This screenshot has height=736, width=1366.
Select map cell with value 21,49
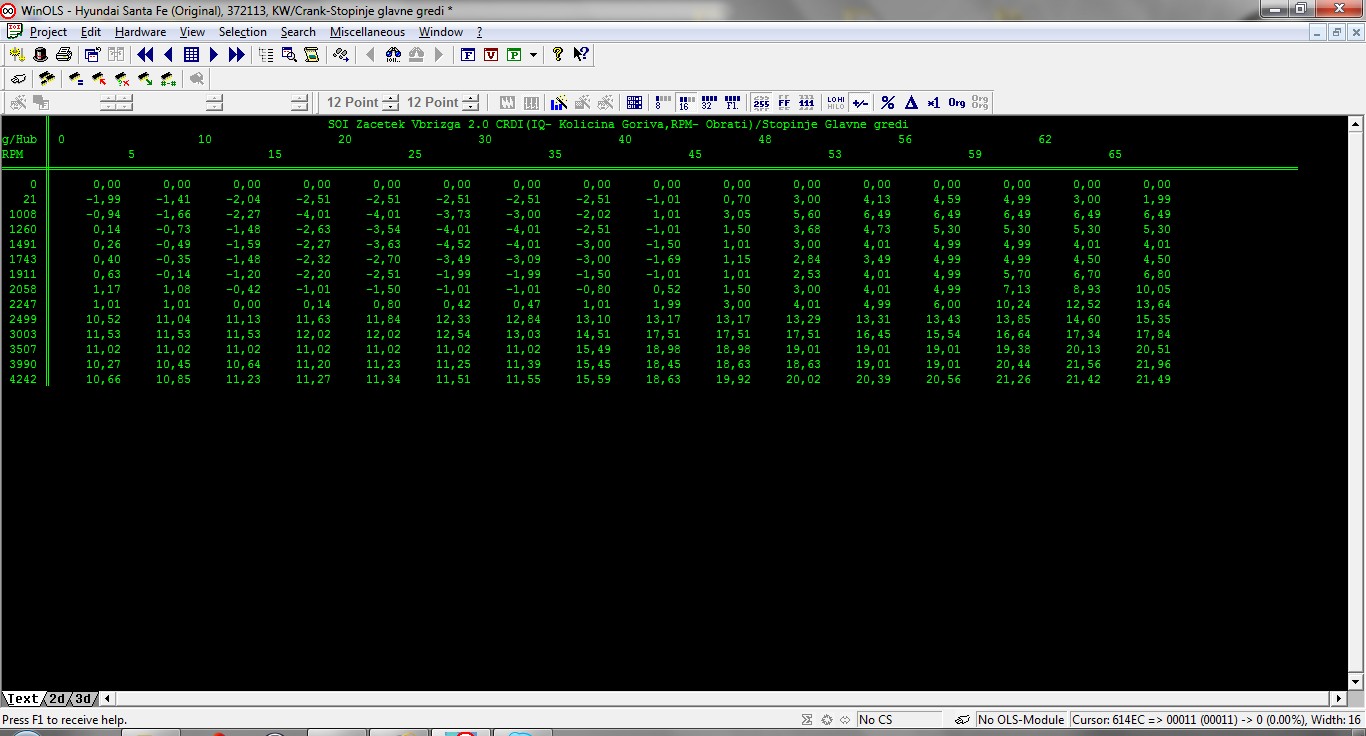1156,379
